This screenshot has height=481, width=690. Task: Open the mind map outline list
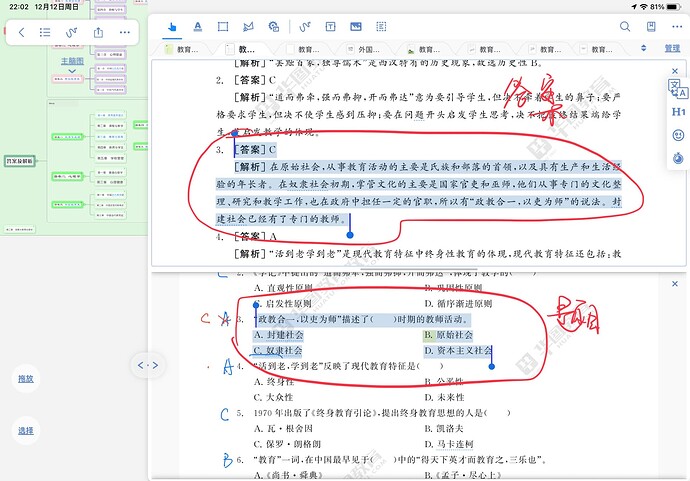point(45,32)
